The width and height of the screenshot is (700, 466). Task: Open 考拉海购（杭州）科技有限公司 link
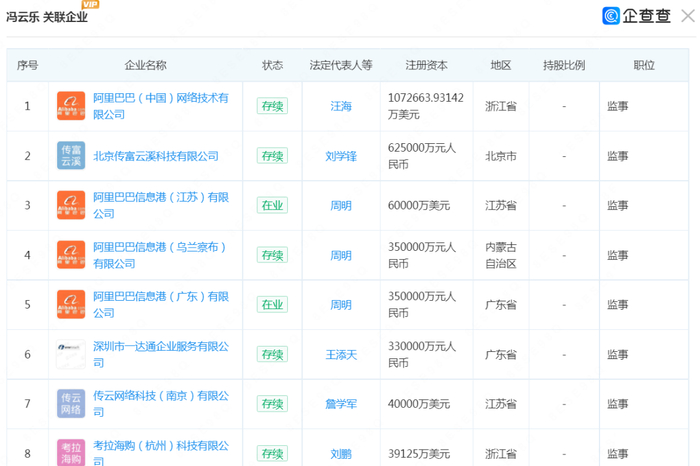(161, 453)
